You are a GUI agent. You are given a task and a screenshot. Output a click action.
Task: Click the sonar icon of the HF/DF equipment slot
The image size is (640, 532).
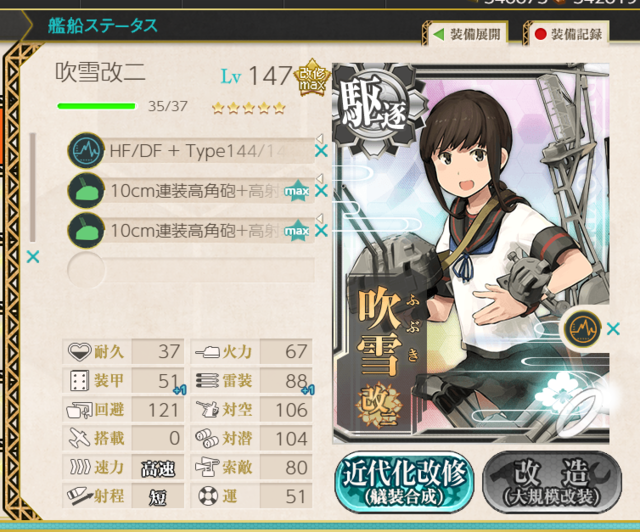[86, 150]
